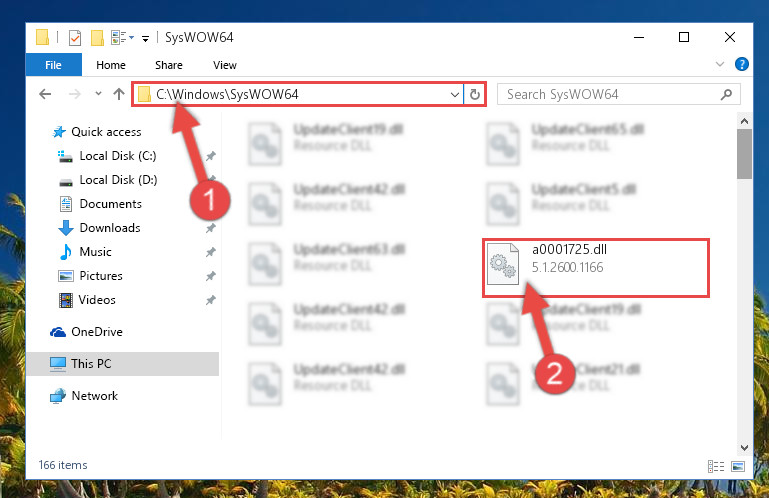
Task: Click the vertical scrollbar thumb
Action: [x=744, y=154]
